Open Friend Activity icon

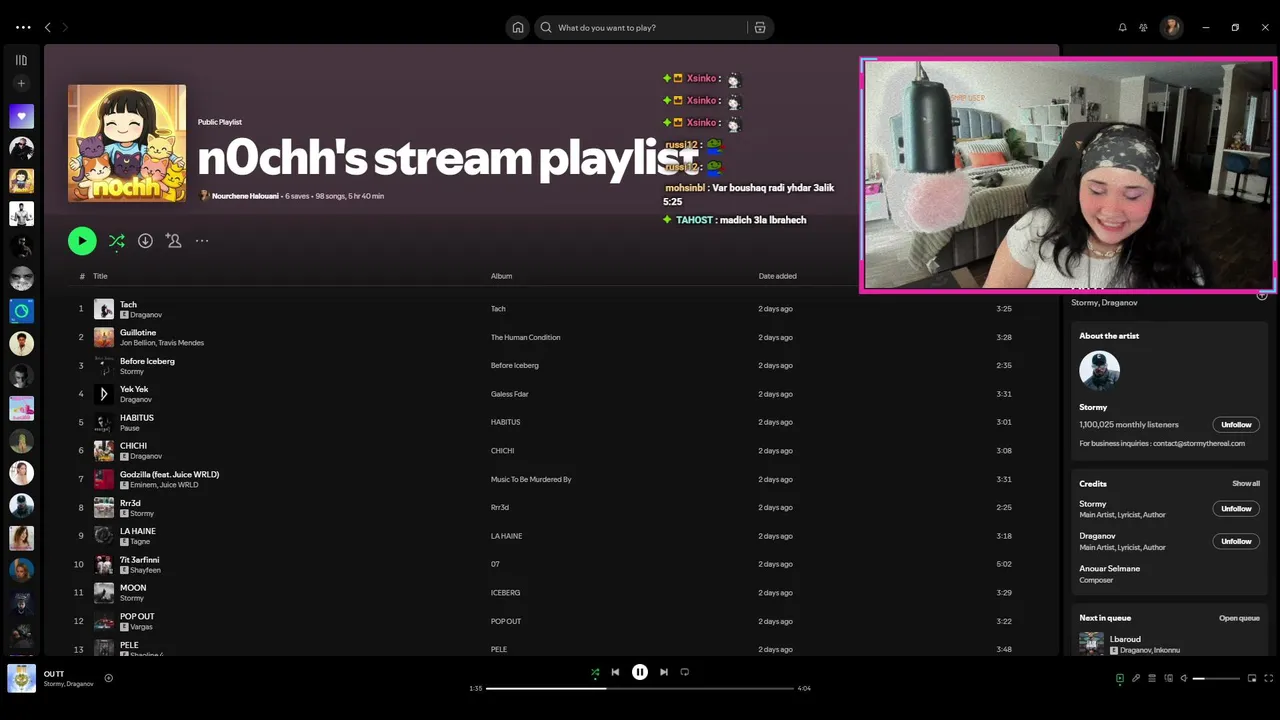pyautogui.click(x=1143, y=28)
